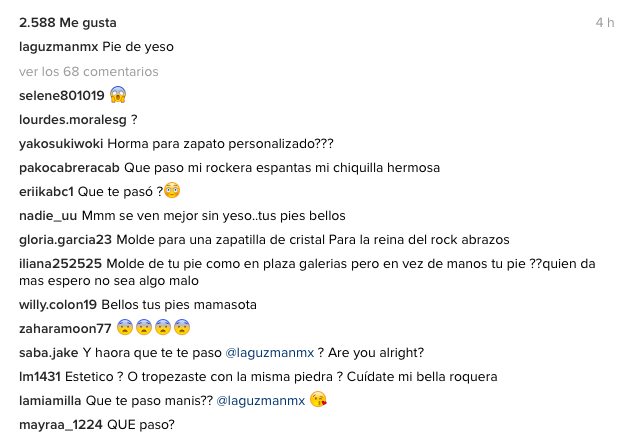This screenshot has width=635, height=438.
Task: Visit iliana252525 profile page
Action: pyautogui.click(x=60, y=264)
